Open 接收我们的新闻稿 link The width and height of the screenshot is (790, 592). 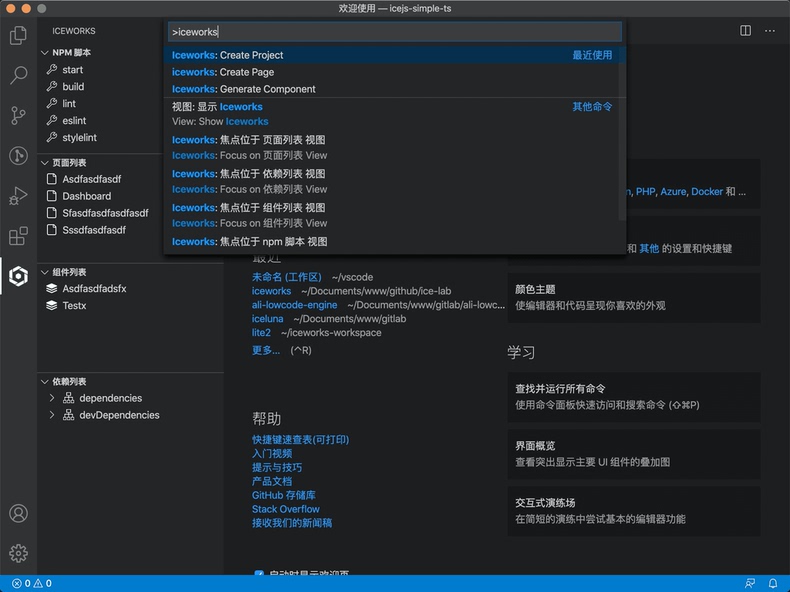coord(292,523)
